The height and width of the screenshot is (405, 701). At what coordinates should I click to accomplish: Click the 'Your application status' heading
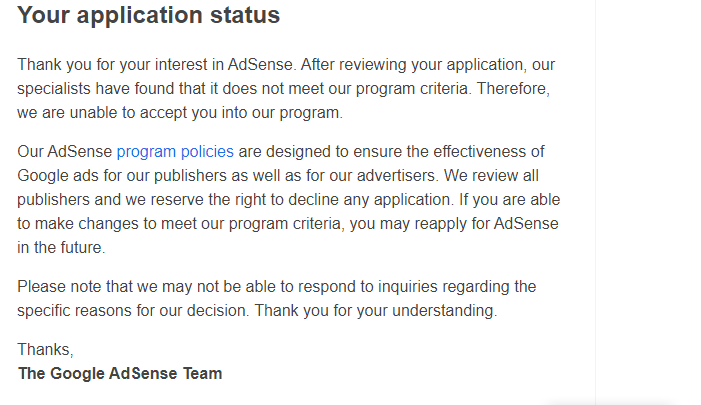148,15
